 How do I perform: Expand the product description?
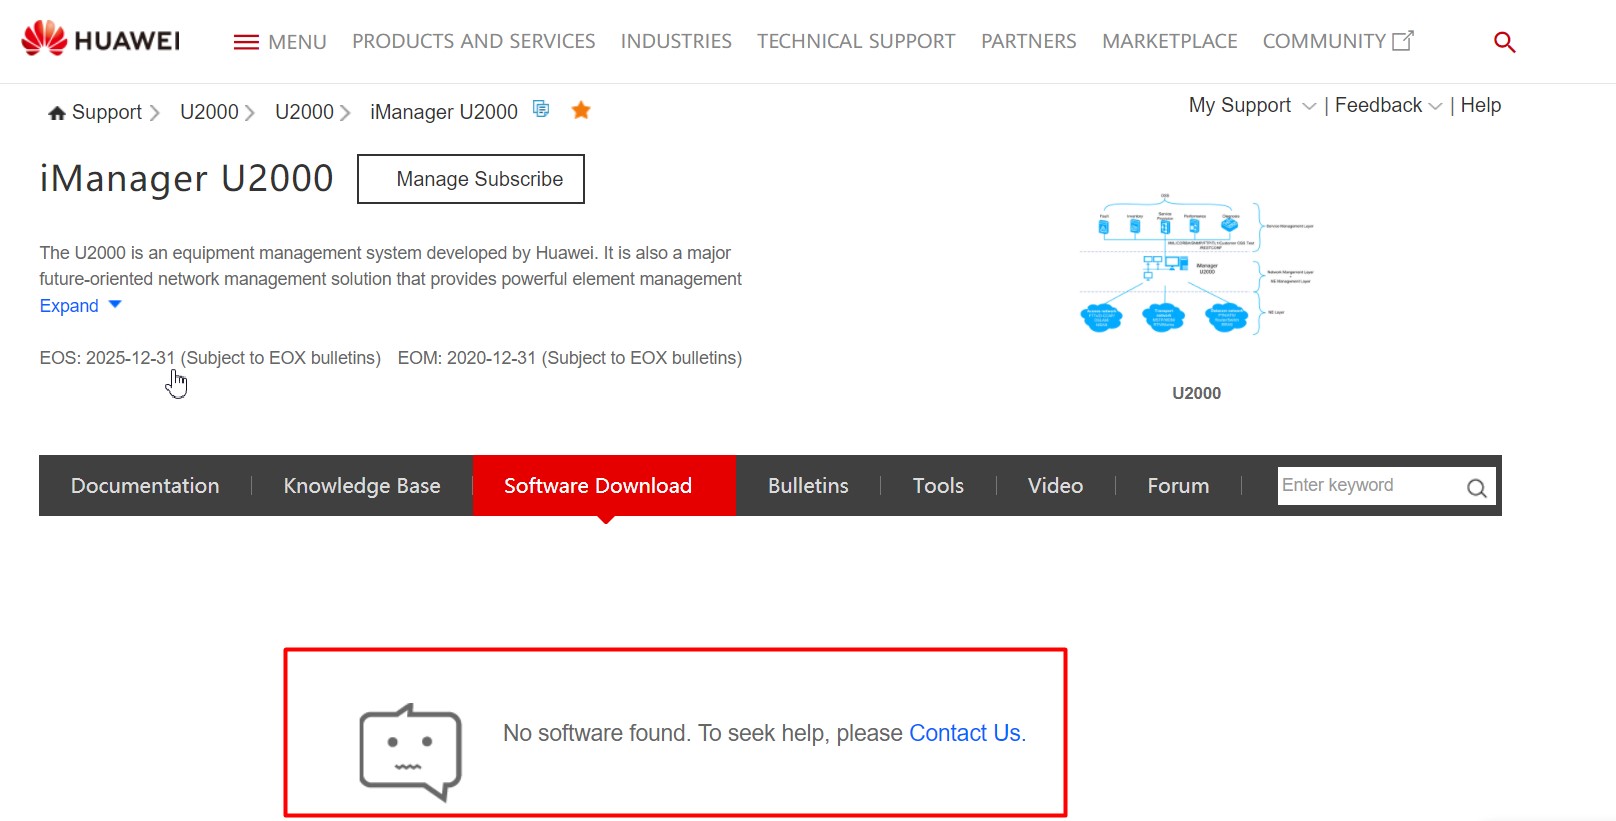click(x=80, y=306)
